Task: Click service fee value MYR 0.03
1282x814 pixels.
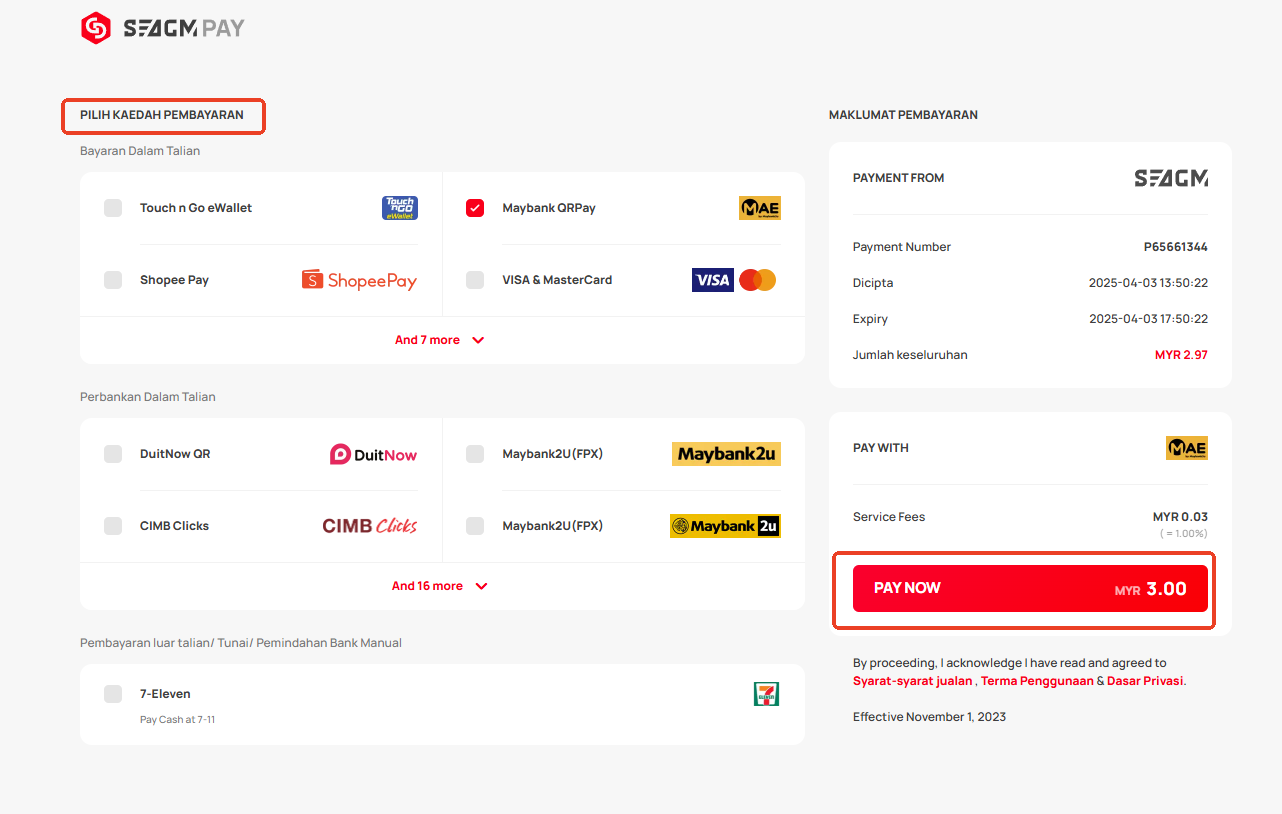Action: pyautogui.click(x=1180, y=517)
